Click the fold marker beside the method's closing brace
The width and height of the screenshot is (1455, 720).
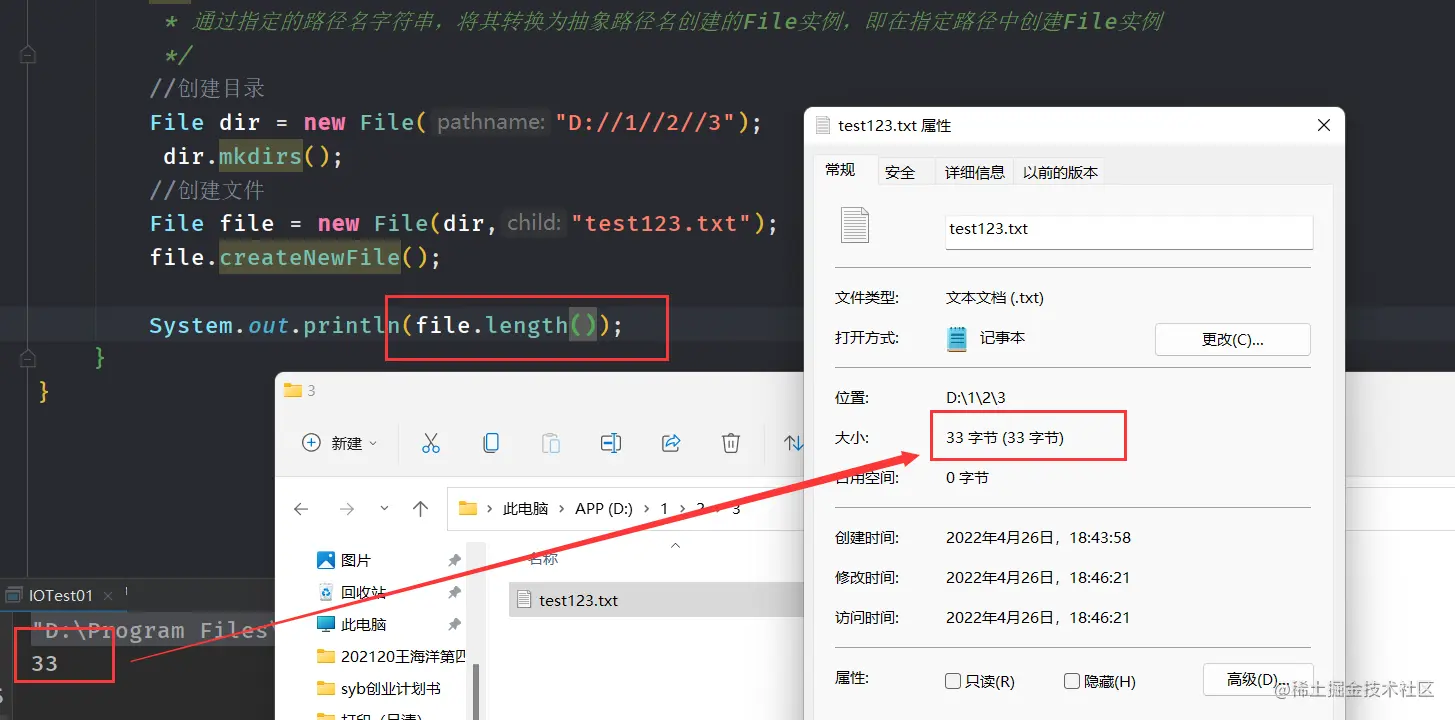[x=28, y=357]
